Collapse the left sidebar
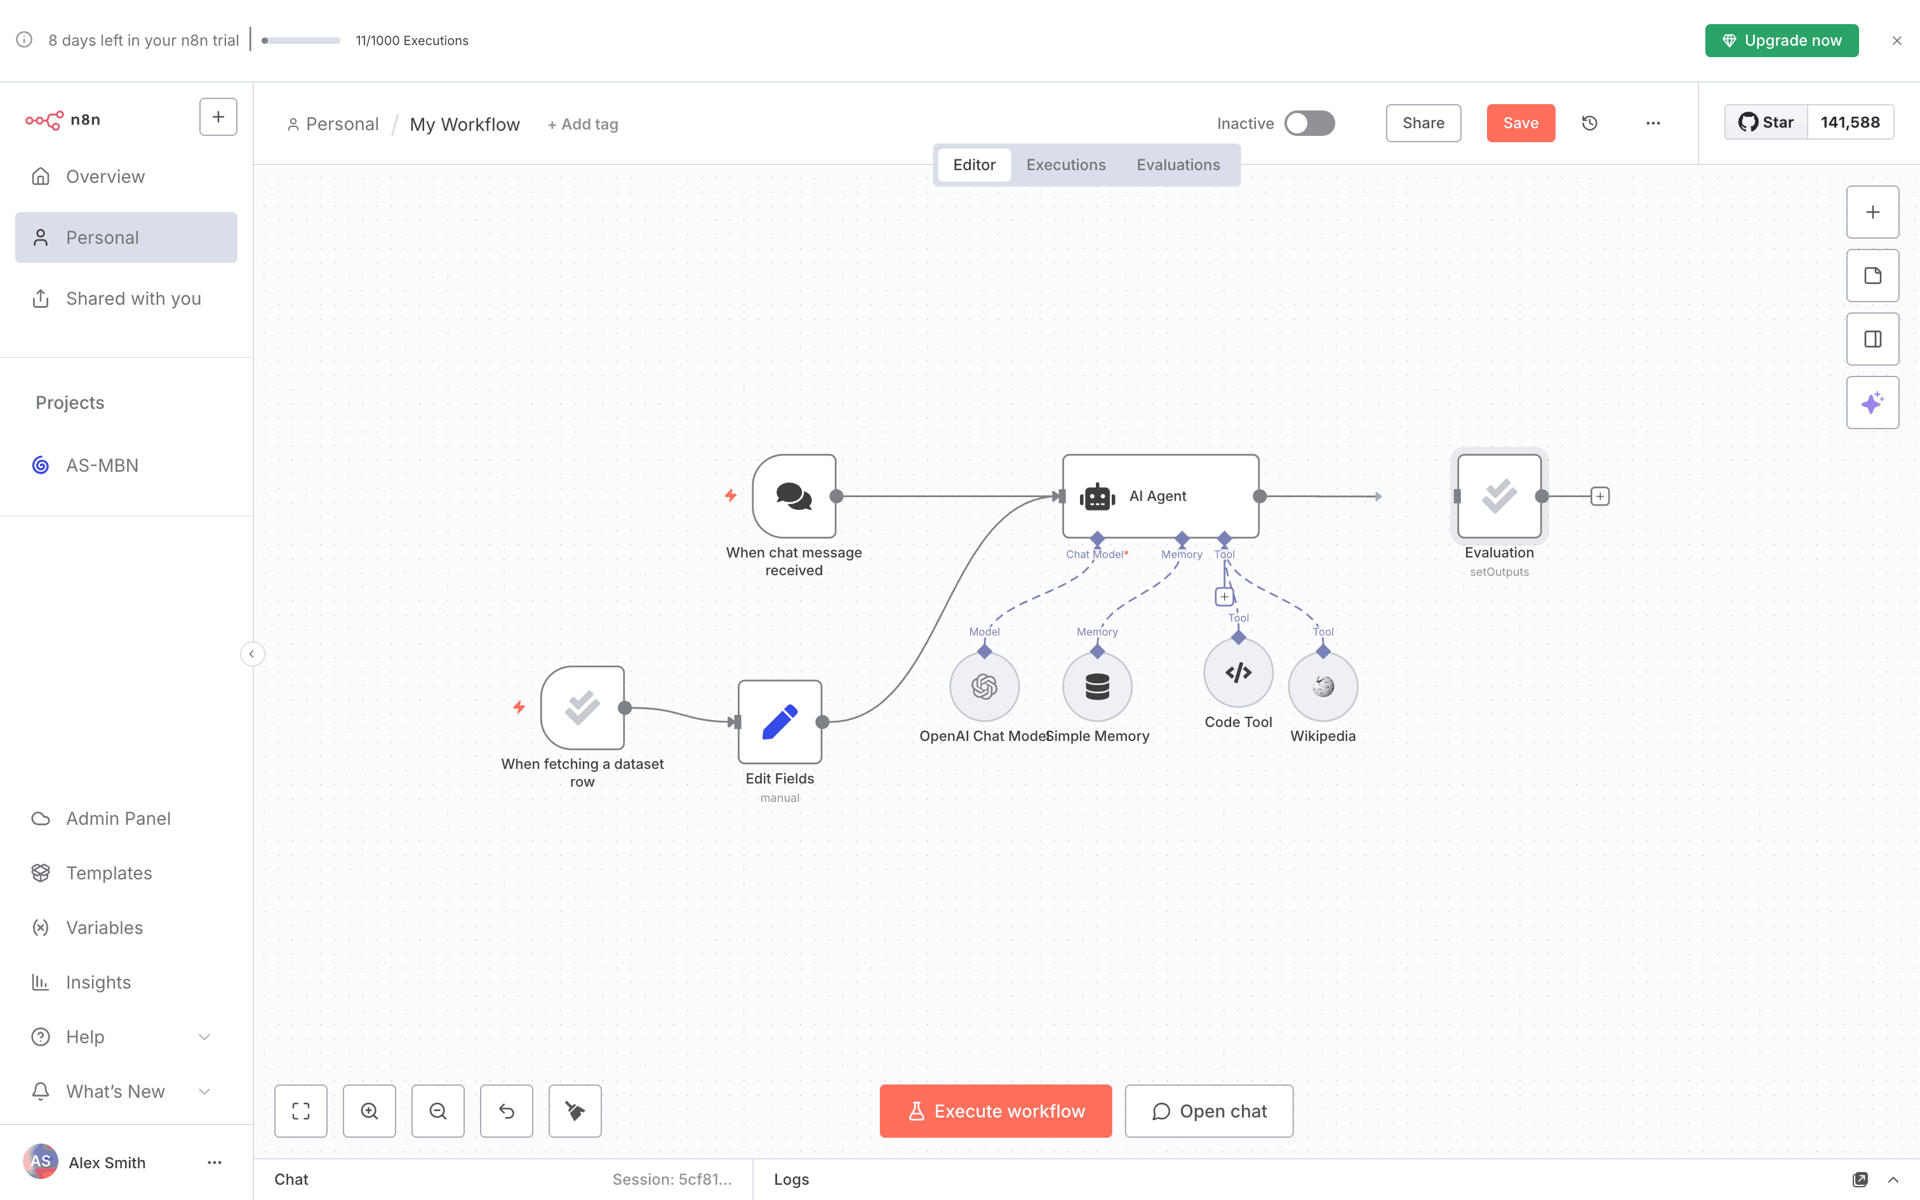The width and height of the screenshot is (1920, 1200). pos(252,654)
